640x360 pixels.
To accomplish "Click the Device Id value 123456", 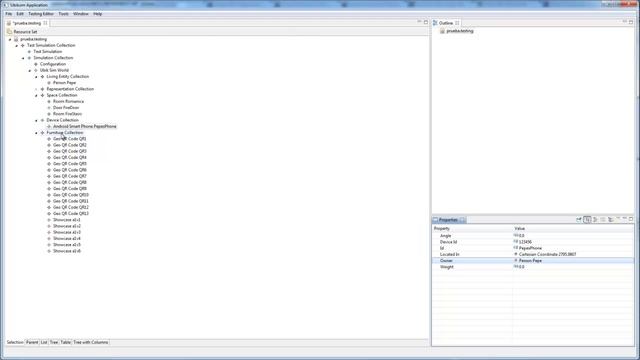I will click(525, 242).
